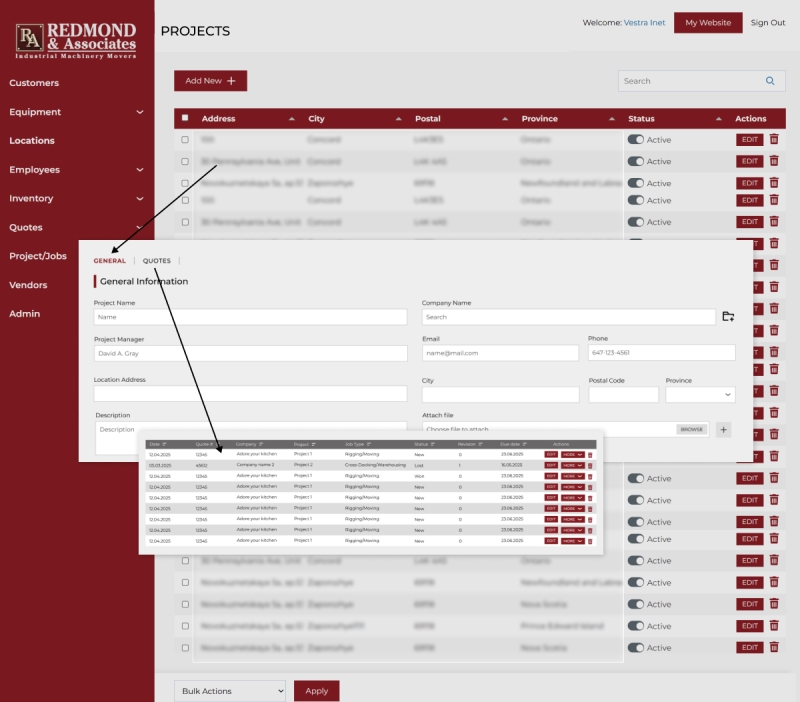800x702 pixels.
Task: Click into the Project Name input field
Action: 250,317
